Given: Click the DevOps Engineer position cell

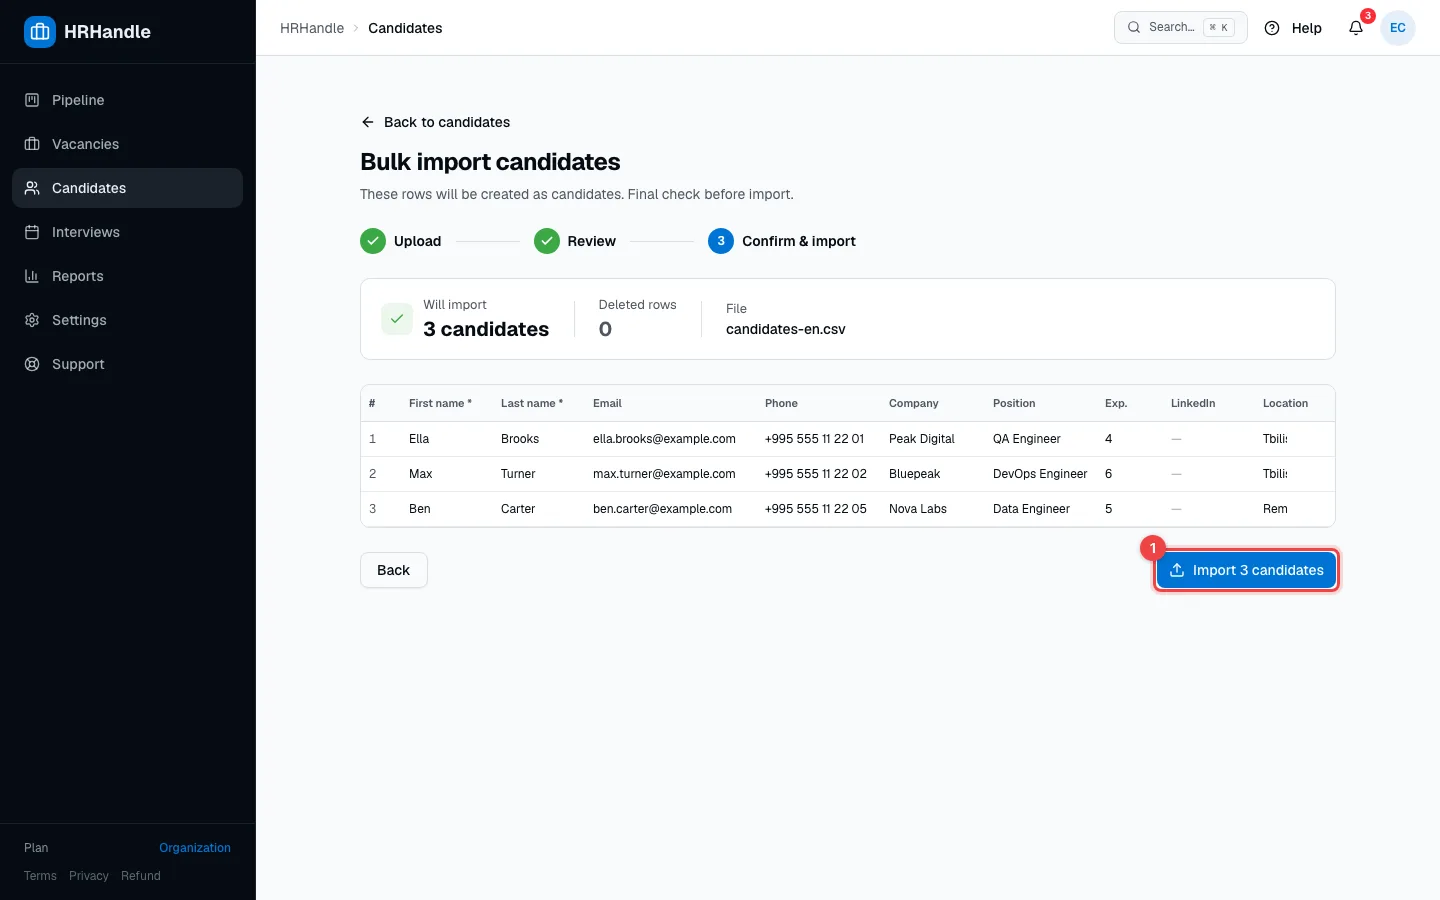Looking at the screenshot, I should coord(1040,474).
